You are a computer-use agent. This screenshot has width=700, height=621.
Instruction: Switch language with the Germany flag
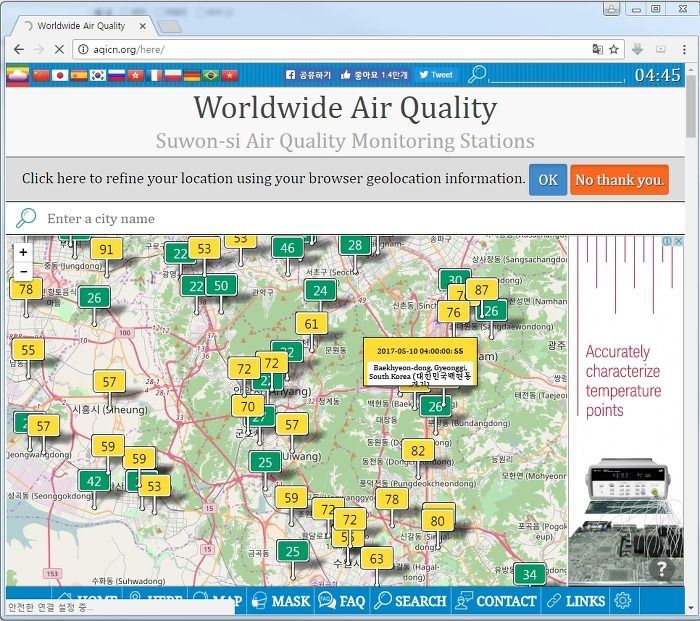click(192, 75)
